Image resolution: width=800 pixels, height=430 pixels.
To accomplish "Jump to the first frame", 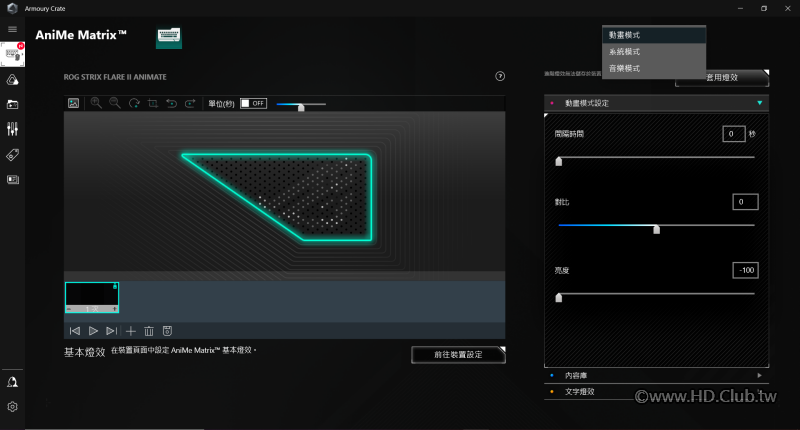I will click(74, 331).
